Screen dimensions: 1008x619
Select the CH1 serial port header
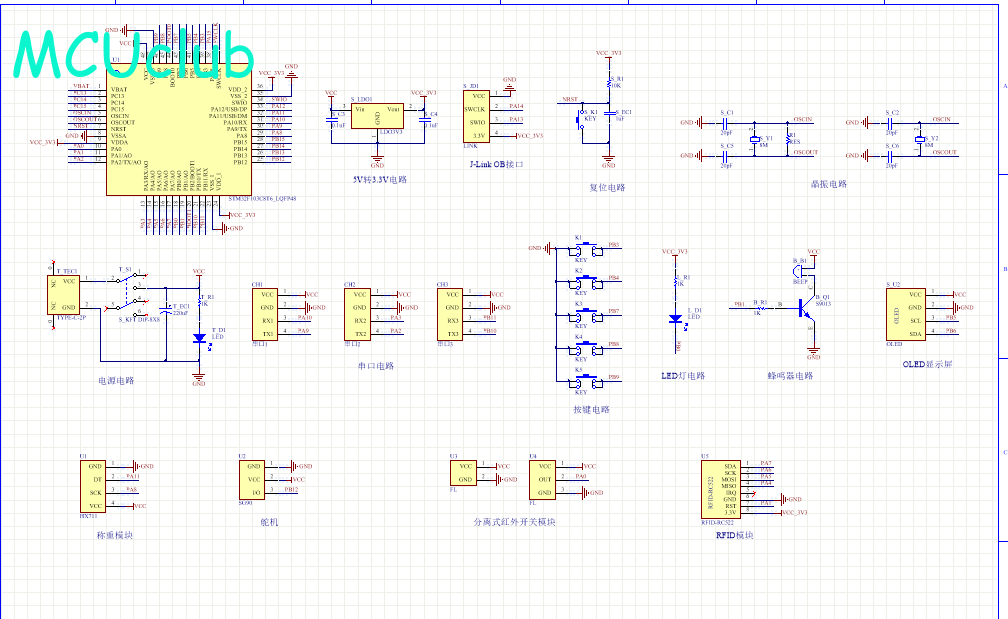265,314
